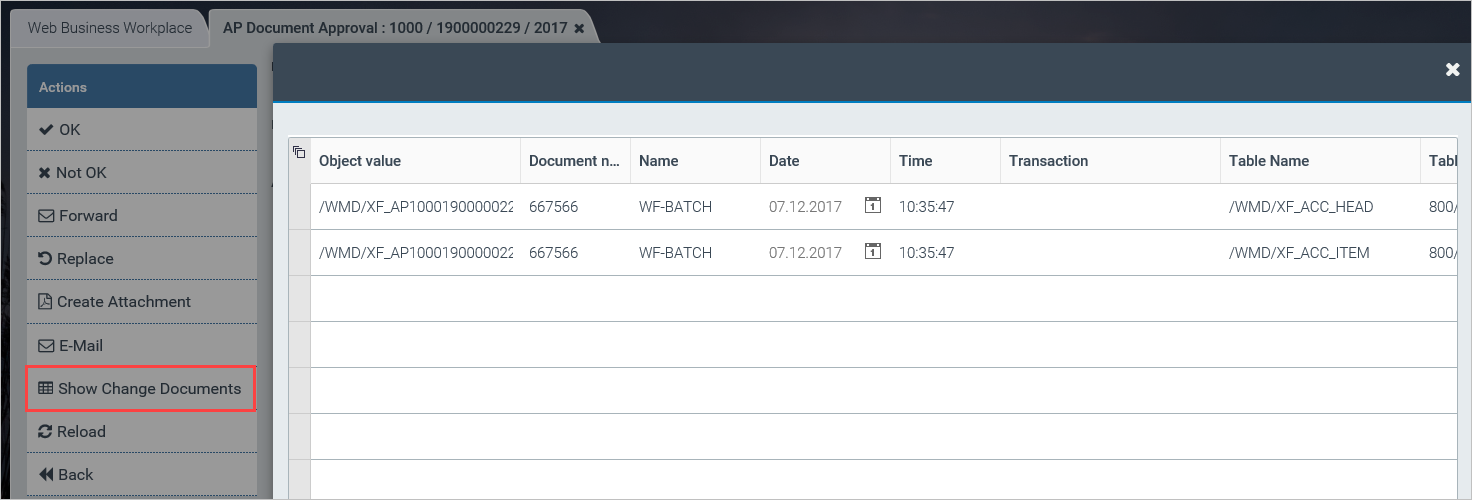This screenshot has height=500, width=1472.
Task: Open calendar picker in second row date
Action: pyautogui.click(x=872, y=252)
